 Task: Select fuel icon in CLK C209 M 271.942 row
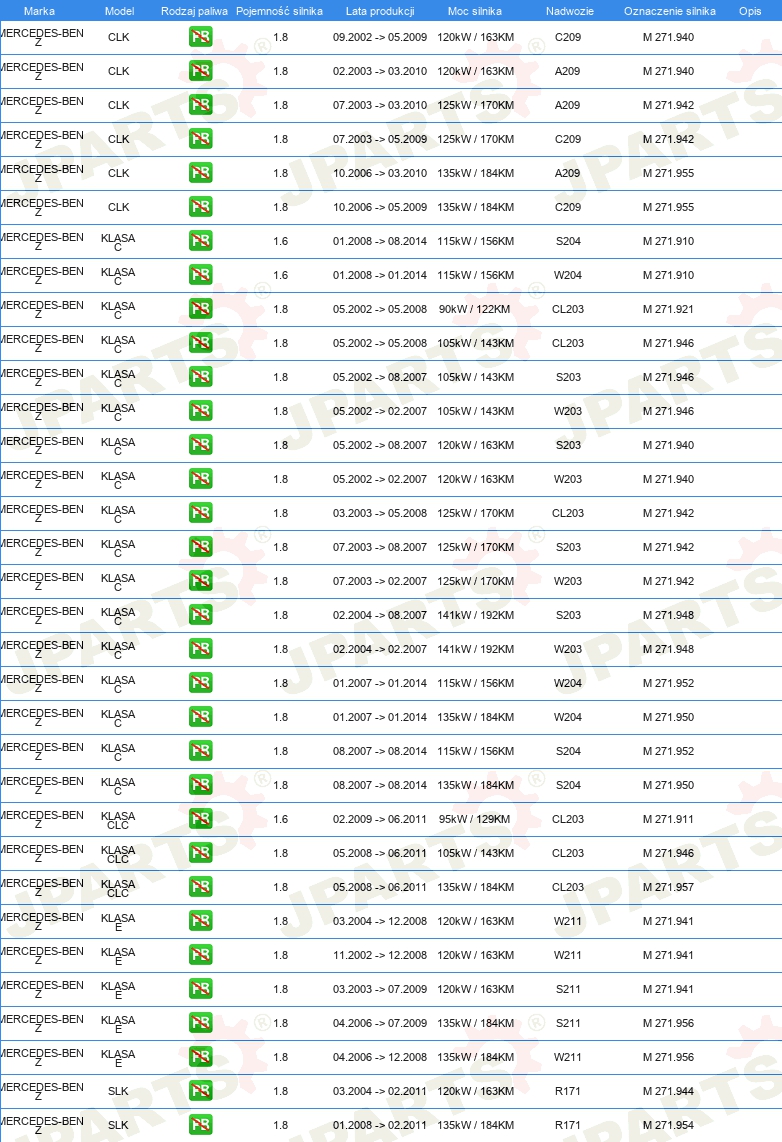[x=200, y=138]
